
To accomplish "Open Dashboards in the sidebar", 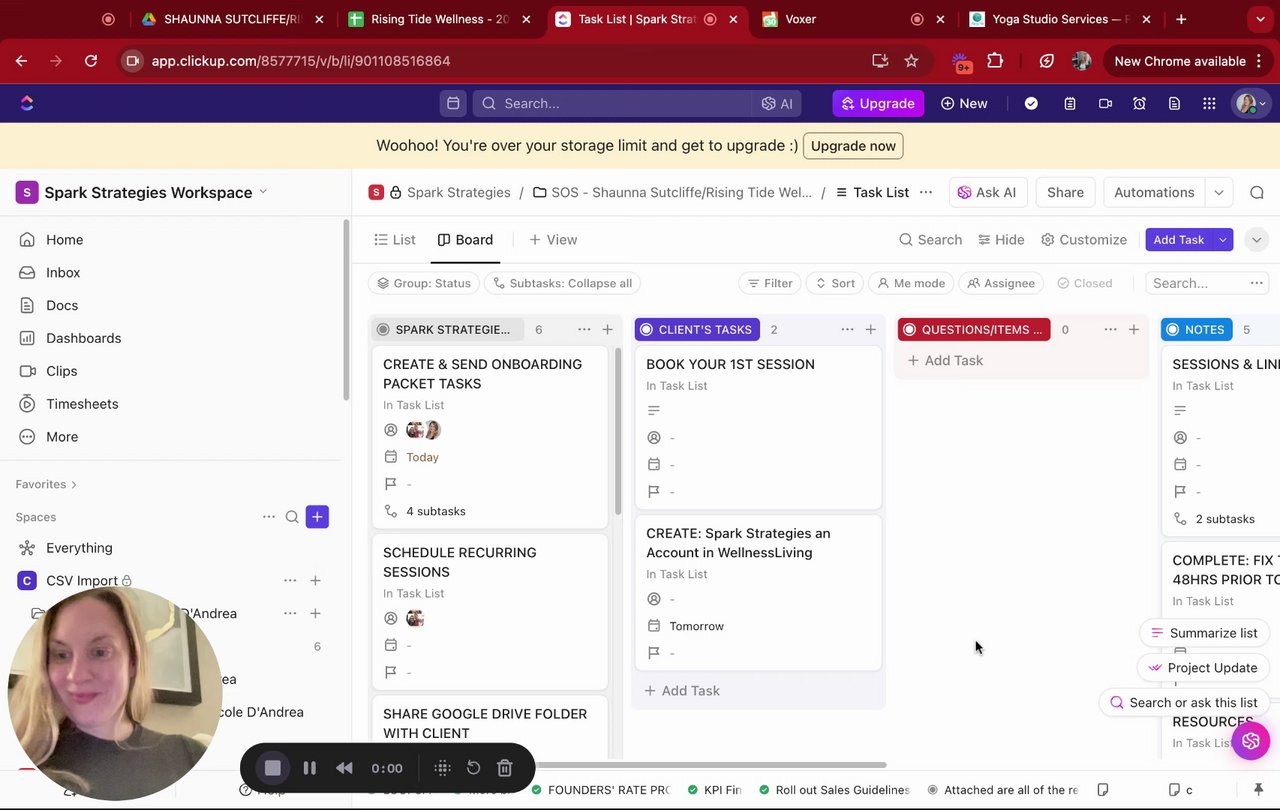I will point(83,338).
